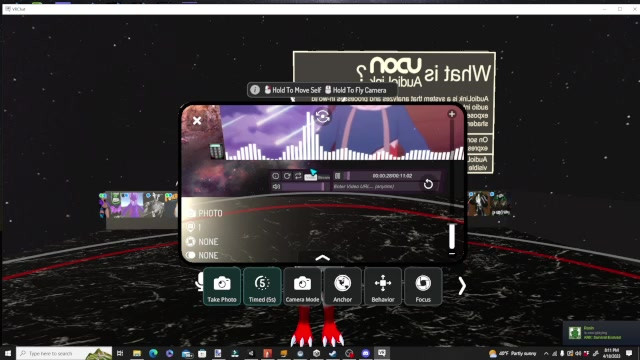The width and height of the screenshot is (640, 360).
Task: Click the Enter Video URL field
Action: pos(376,187)
